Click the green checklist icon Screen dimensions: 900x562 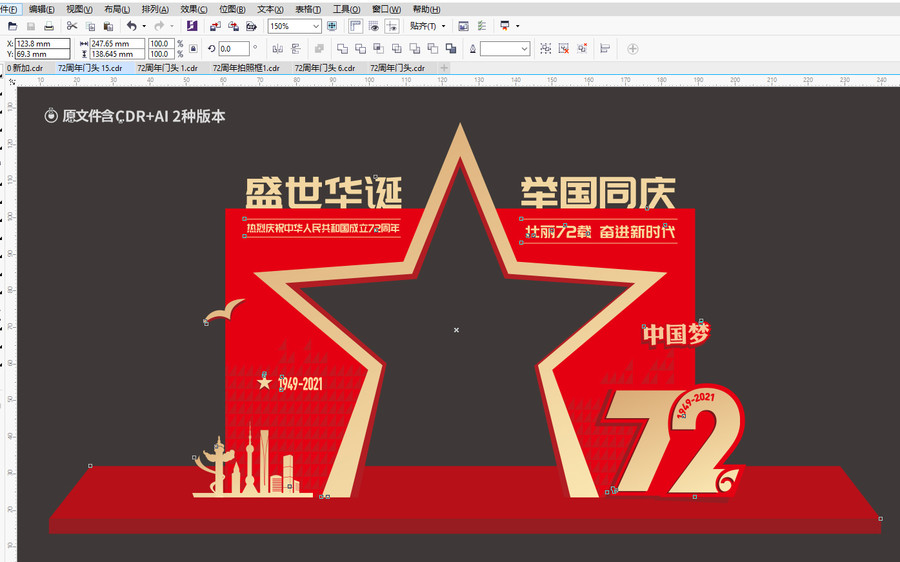pos(482,26)
